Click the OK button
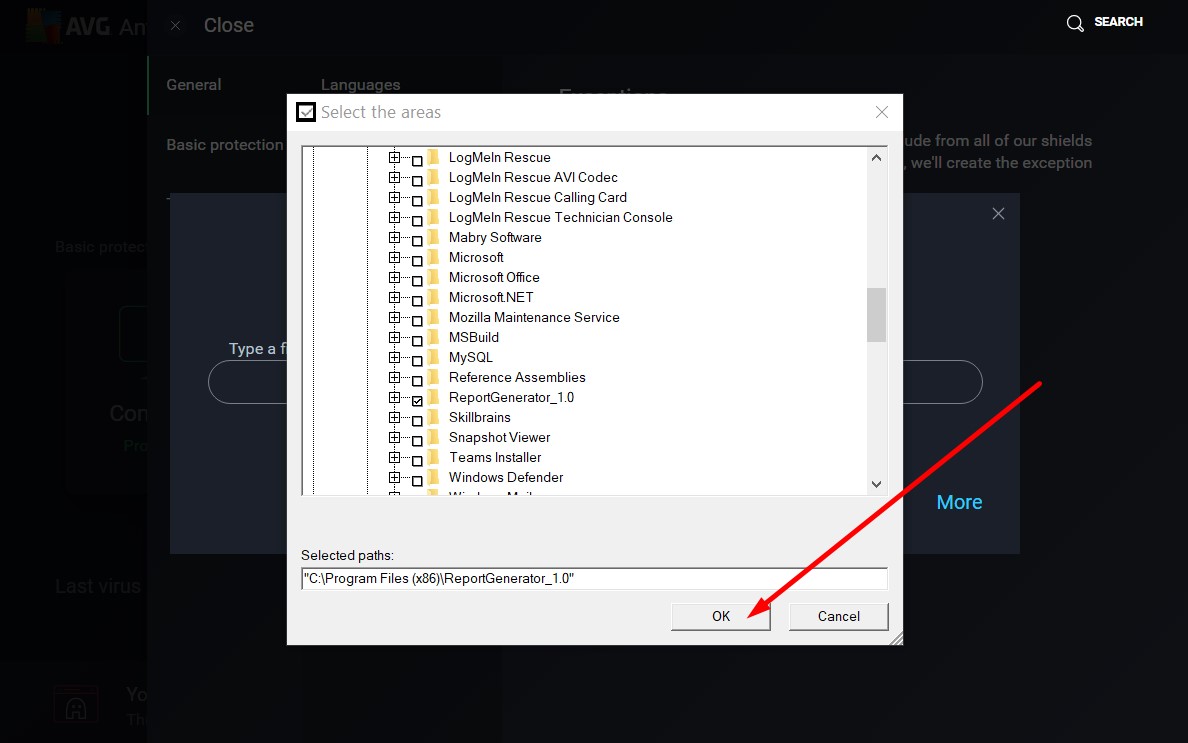1188x743 pixels. (721, 617)
